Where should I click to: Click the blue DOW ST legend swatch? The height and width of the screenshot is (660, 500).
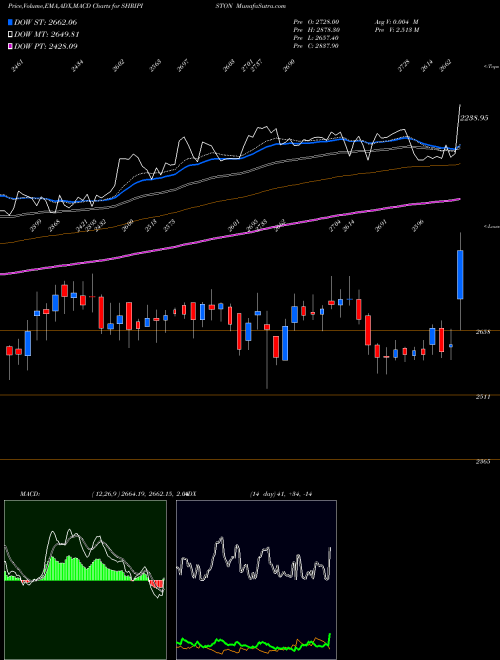pos(10,22)
